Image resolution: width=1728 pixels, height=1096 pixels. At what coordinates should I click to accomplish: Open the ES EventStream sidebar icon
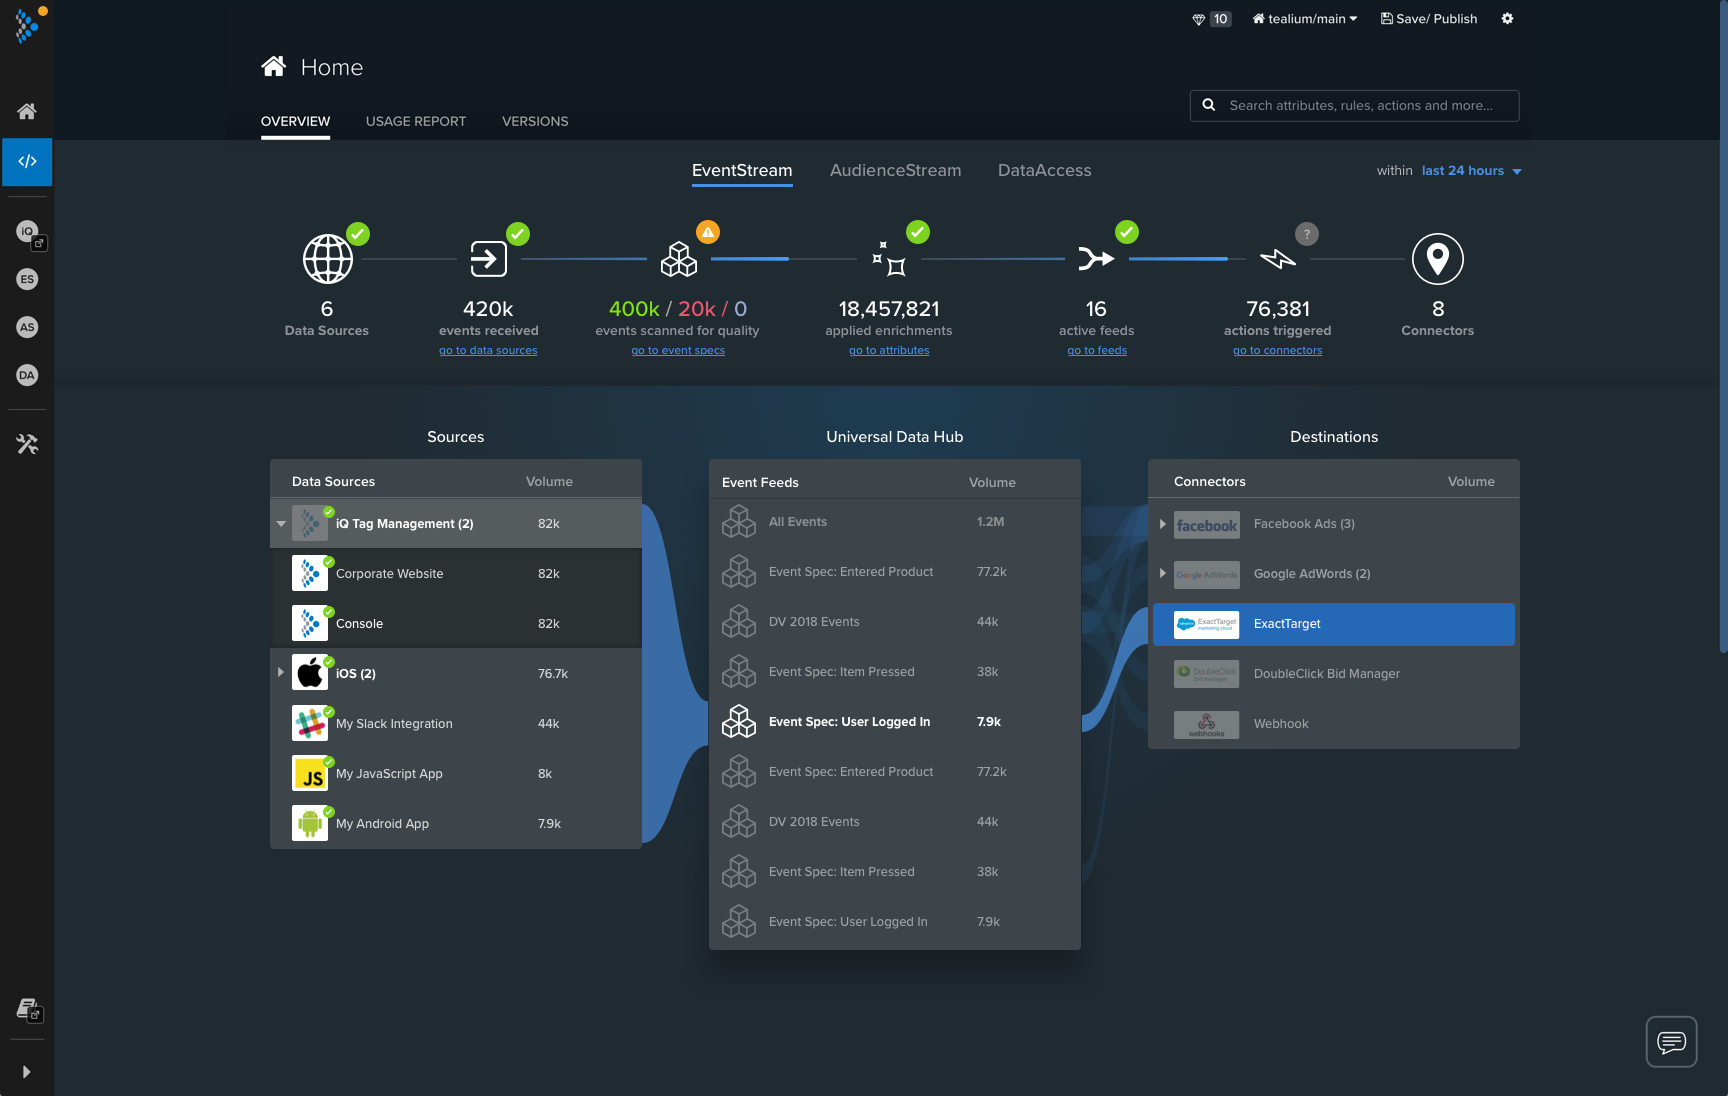click(27, 279)
